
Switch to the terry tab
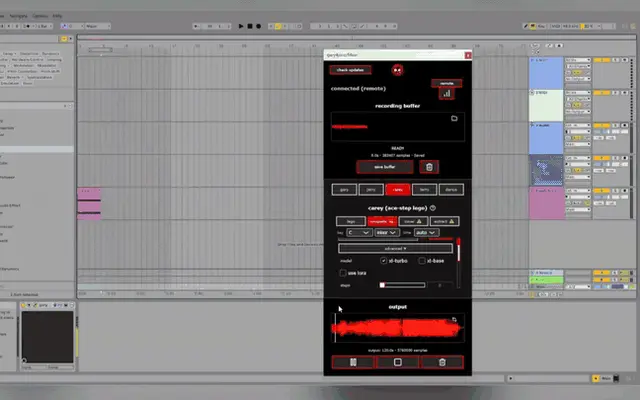pos(424,189)
